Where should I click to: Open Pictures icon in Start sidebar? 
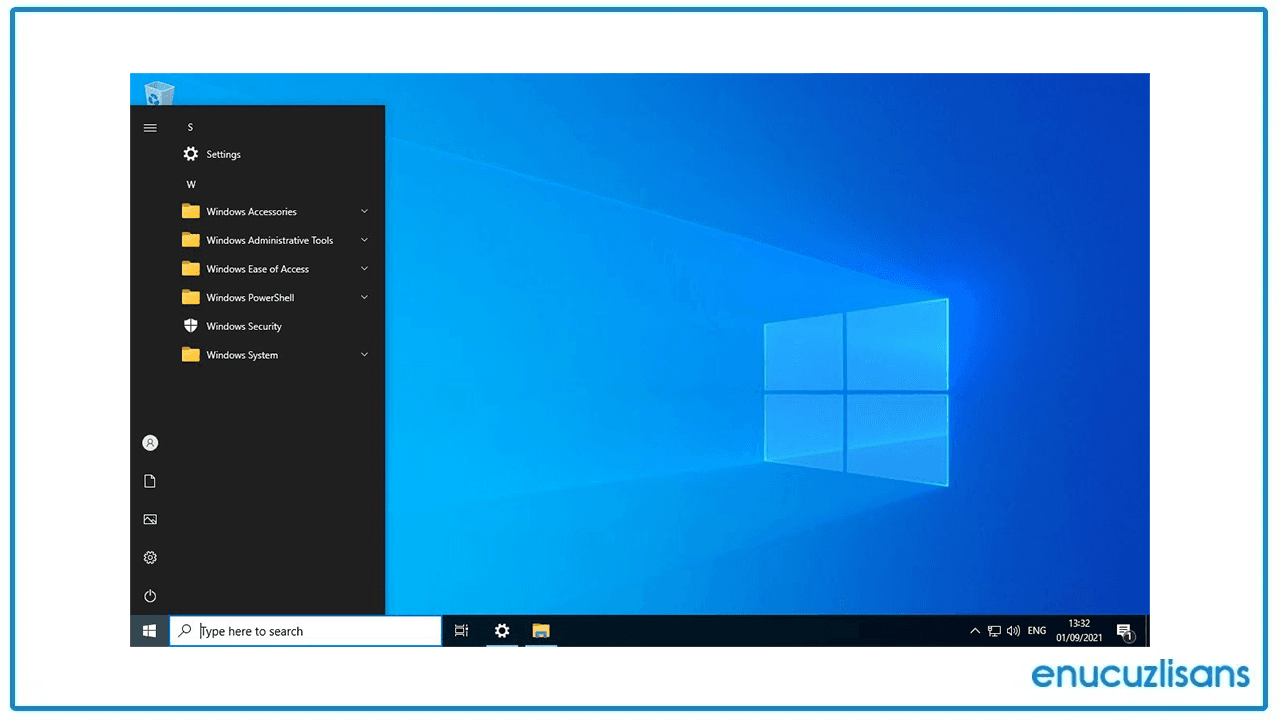tap(150, 519)
